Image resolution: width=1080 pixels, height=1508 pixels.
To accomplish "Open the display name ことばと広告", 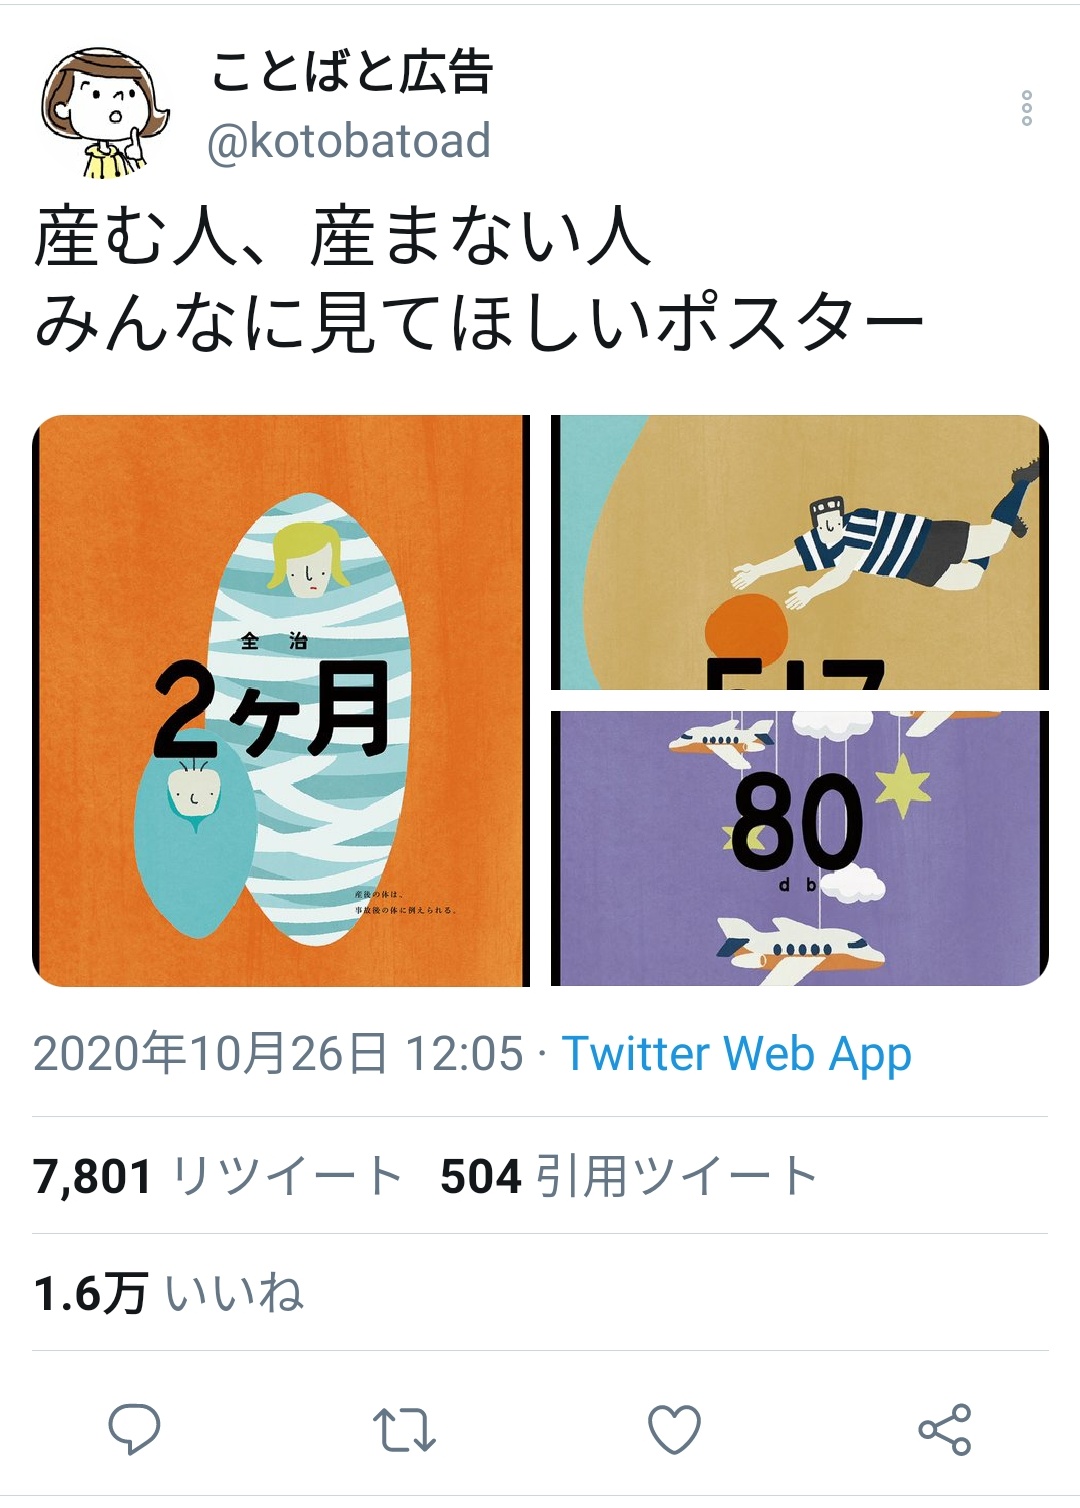I will tap(352, 73).
